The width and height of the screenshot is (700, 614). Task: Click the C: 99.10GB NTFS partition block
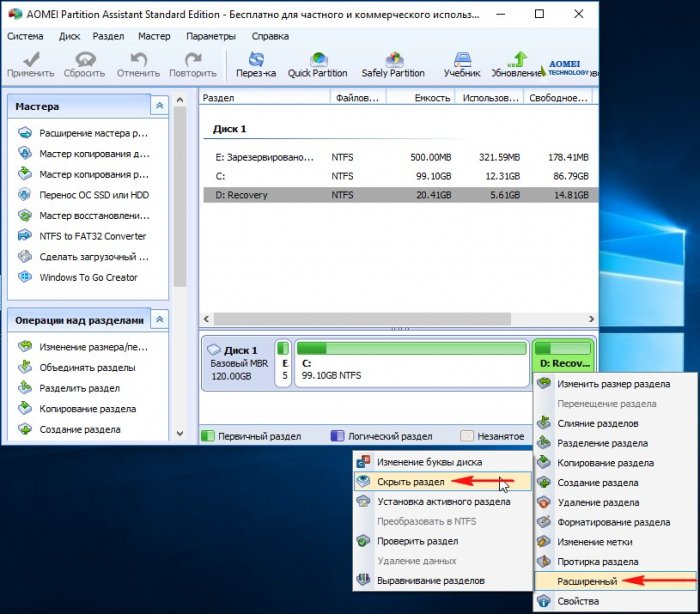point(412,363)
